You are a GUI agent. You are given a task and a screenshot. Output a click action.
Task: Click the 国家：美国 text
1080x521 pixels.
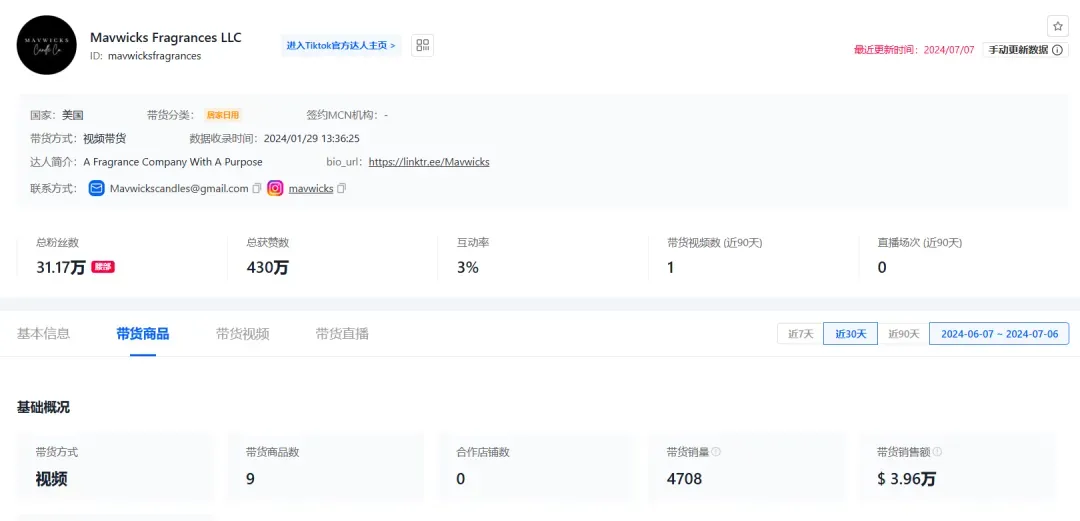[56, 115]
